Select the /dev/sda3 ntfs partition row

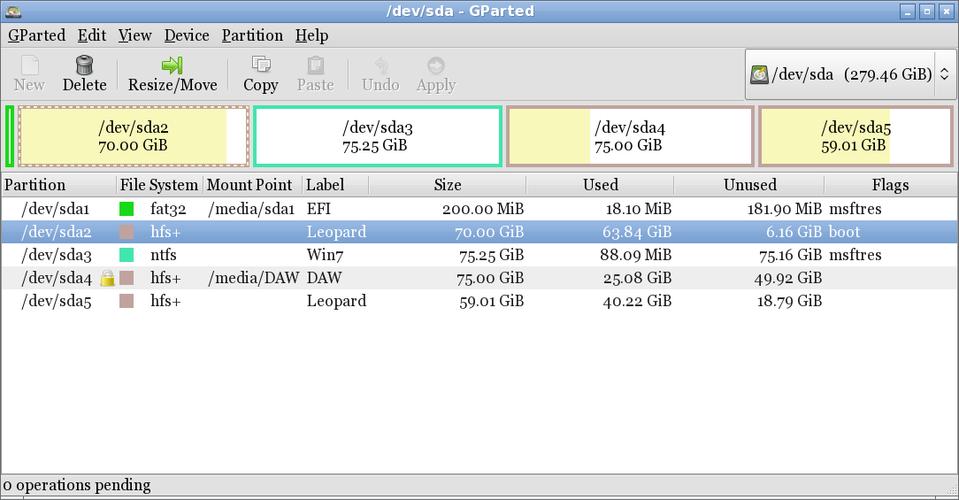pos(400,255)
